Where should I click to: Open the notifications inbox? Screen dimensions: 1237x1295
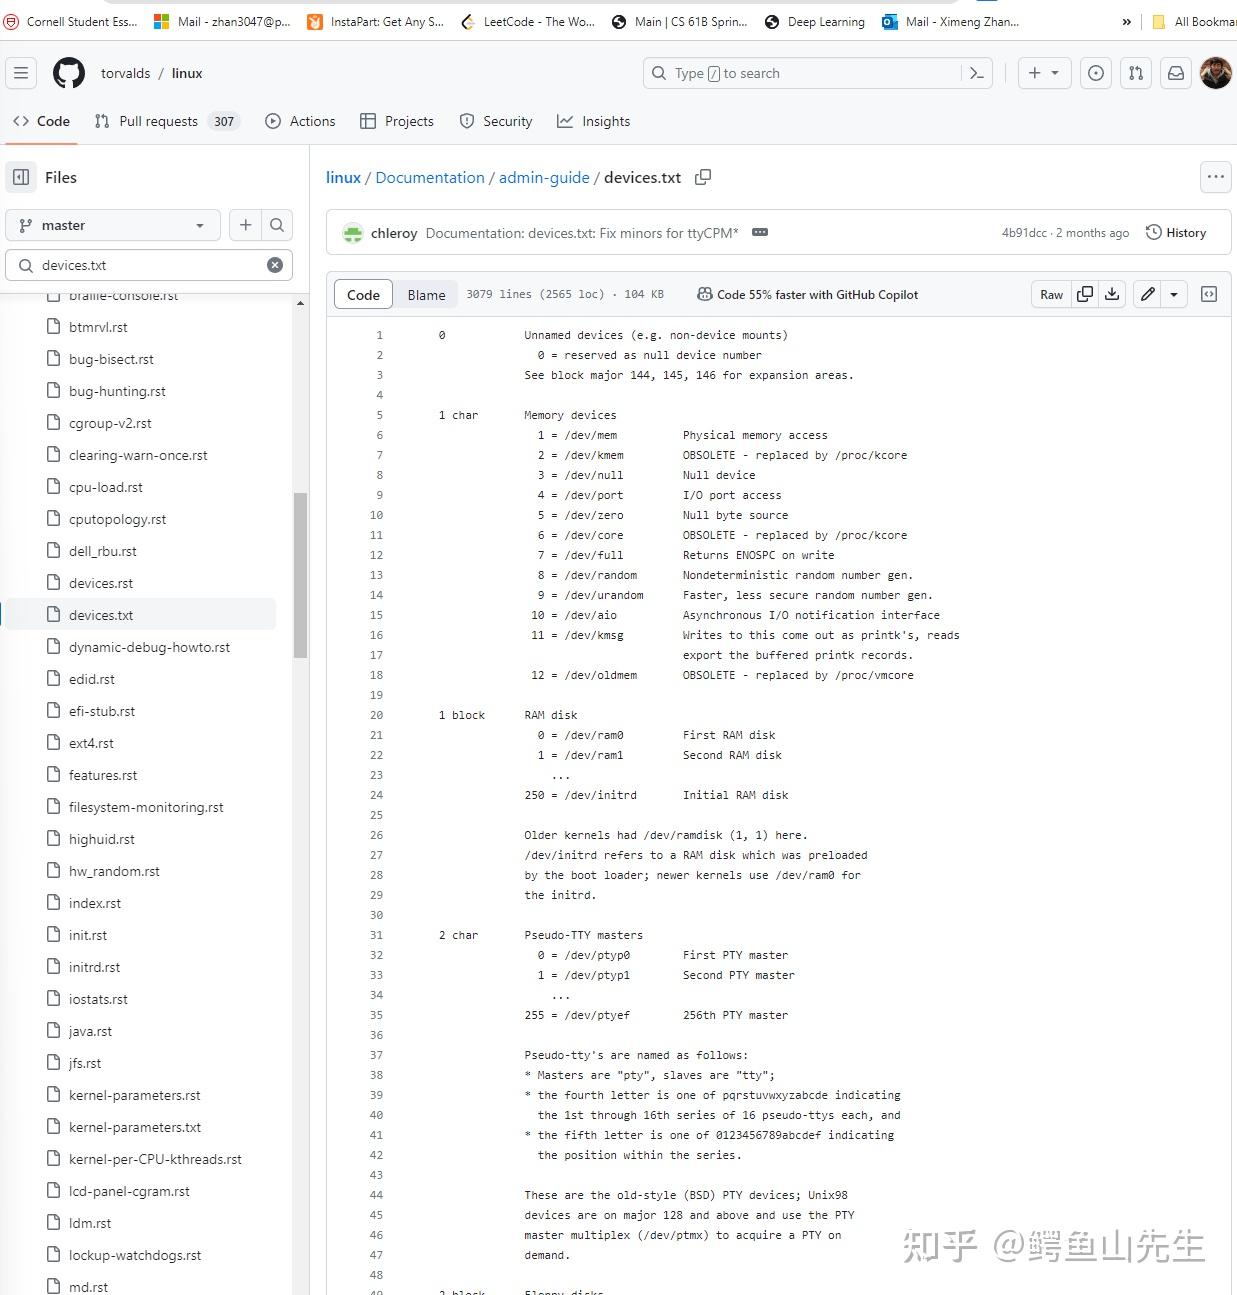1176,73
